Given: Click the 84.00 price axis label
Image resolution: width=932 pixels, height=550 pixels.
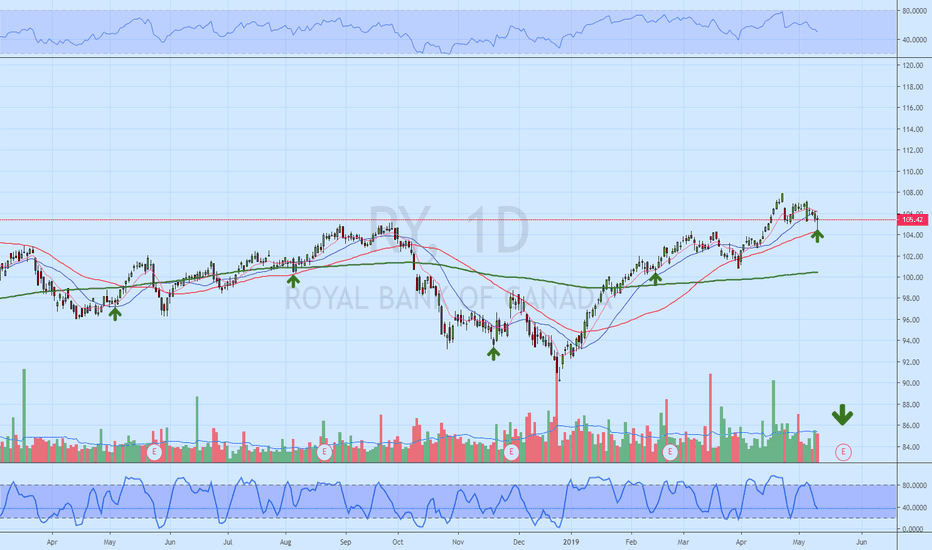Looking at the screenshot, I should pyautogui.click(x=913, y=447).
